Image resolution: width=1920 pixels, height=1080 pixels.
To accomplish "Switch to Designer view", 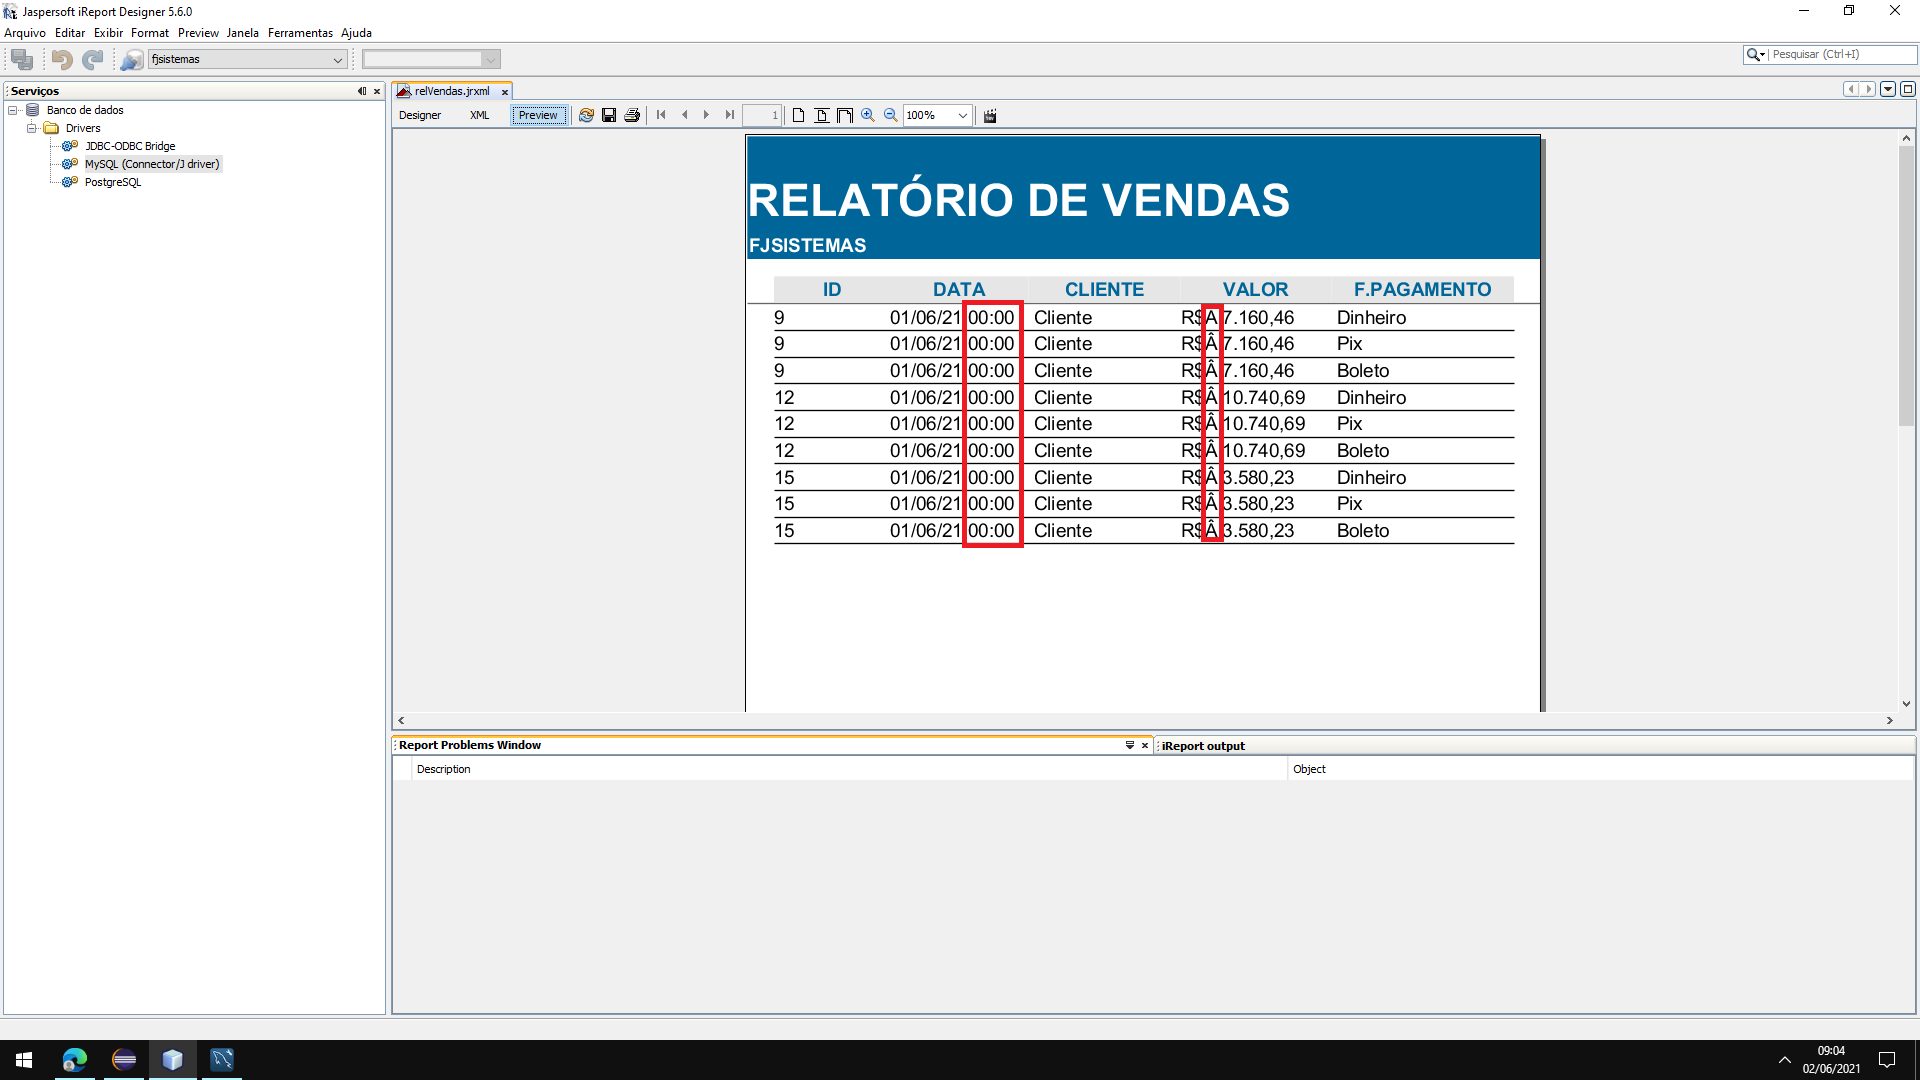I will pos(420,115).
